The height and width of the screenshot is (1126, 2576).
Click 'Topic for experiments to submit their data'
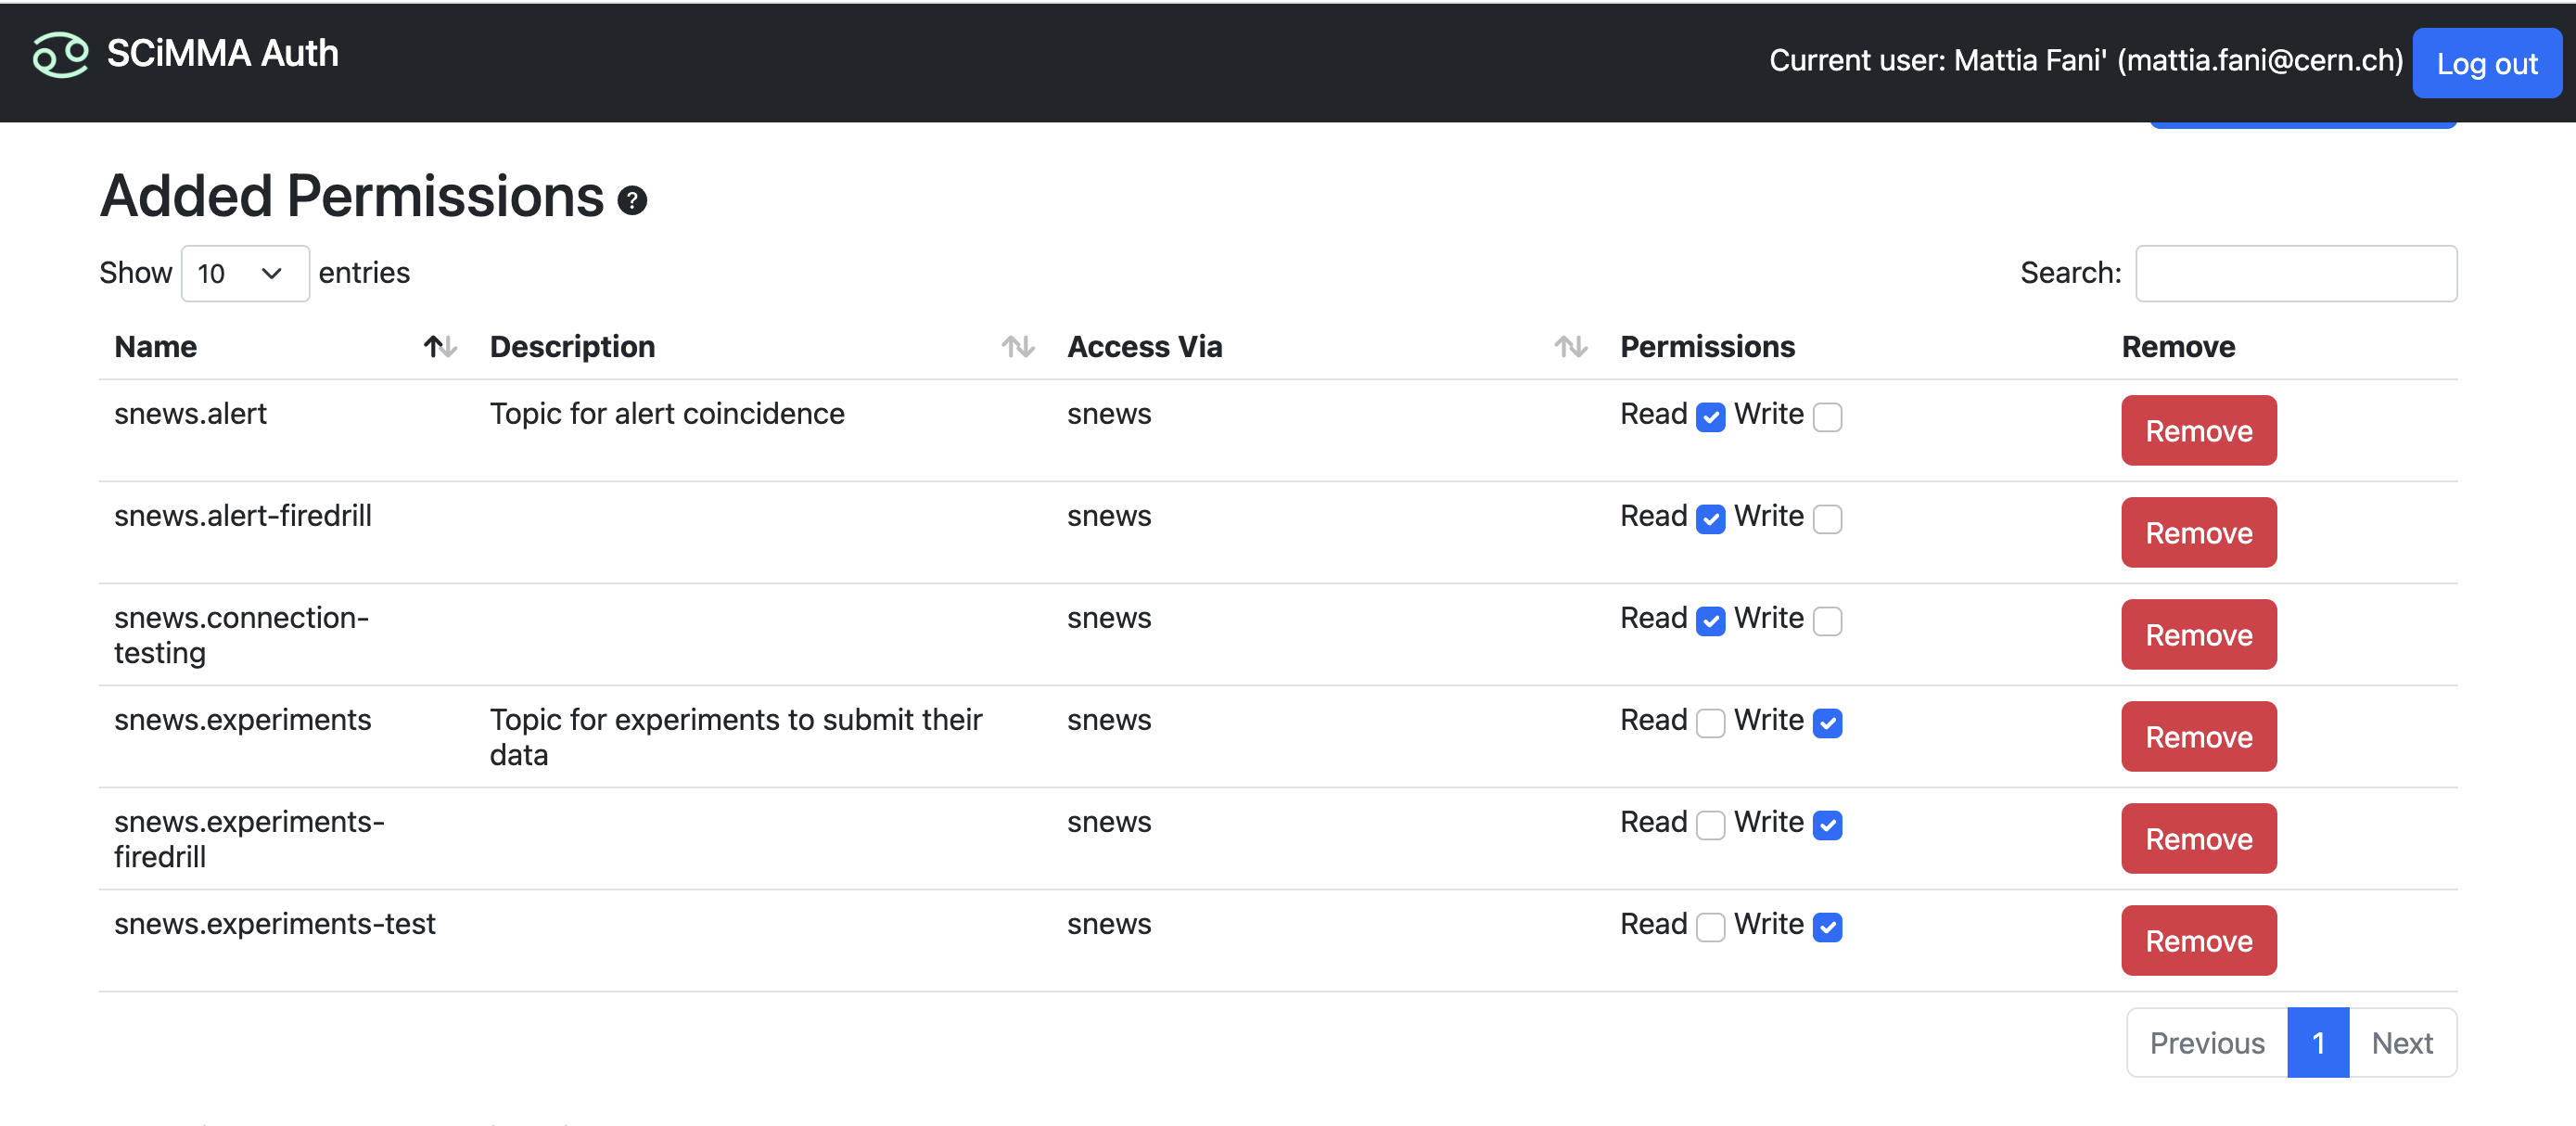[x=736, y=737]
